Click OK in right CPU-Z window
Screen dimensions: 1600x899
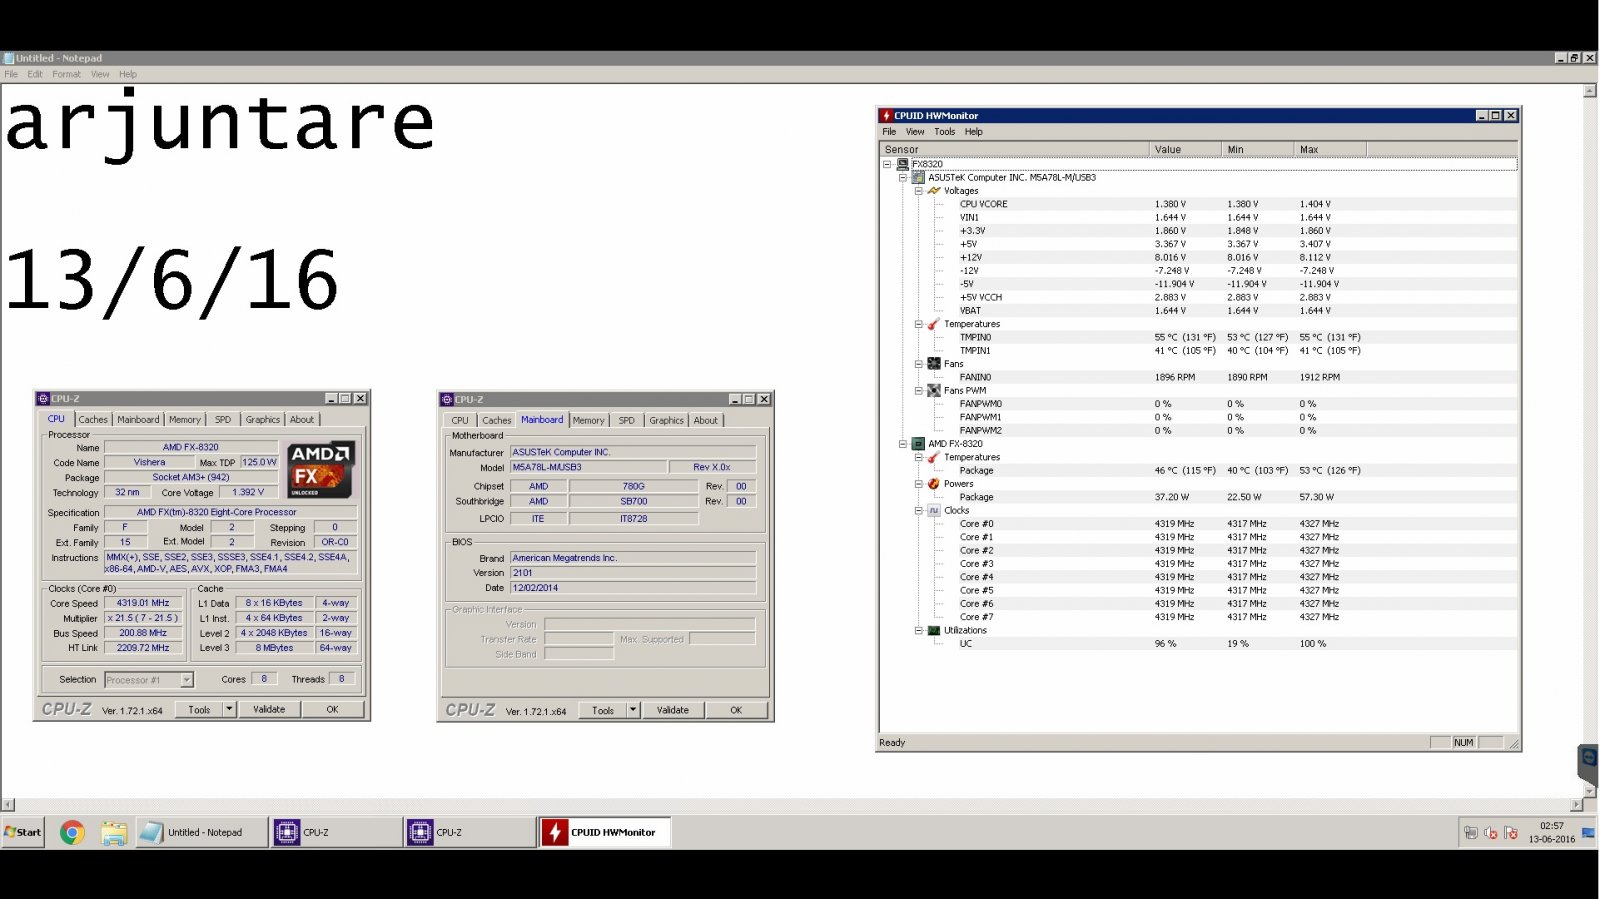[x=736, y=711]
